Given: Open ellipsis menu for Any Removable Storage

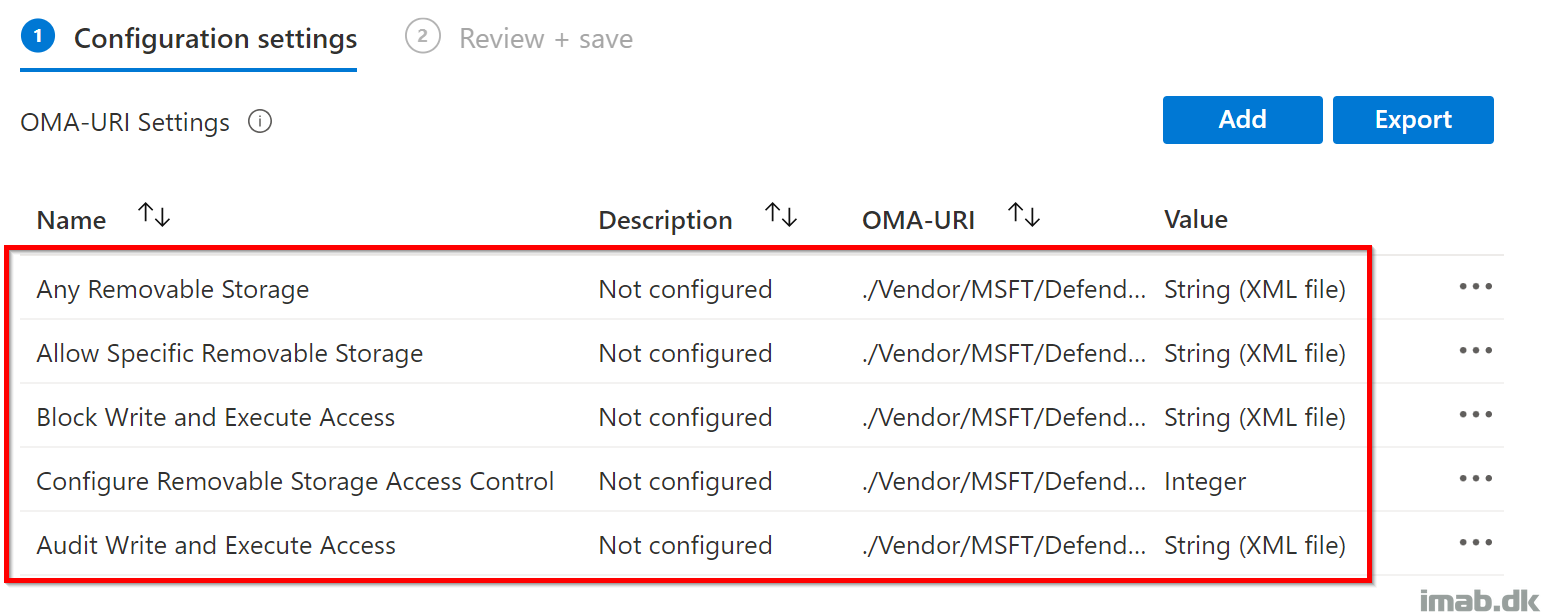Looking at the screenshot, I should click(1475, 287).
